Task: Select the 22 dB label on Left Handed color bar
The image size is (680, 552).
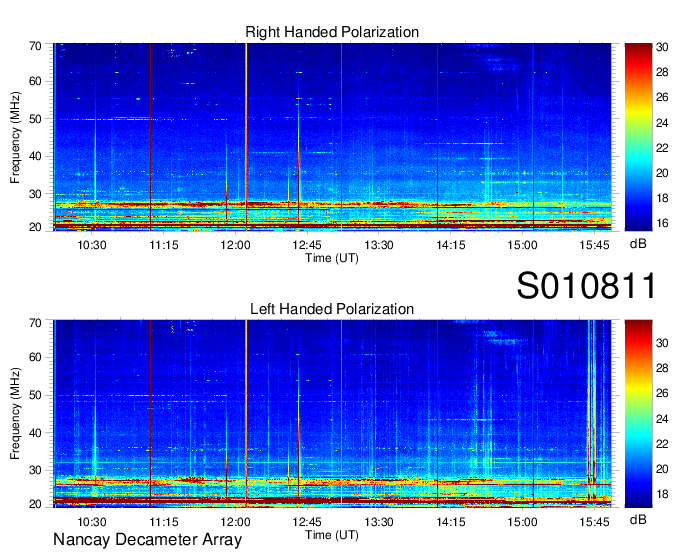Action: 662,444
